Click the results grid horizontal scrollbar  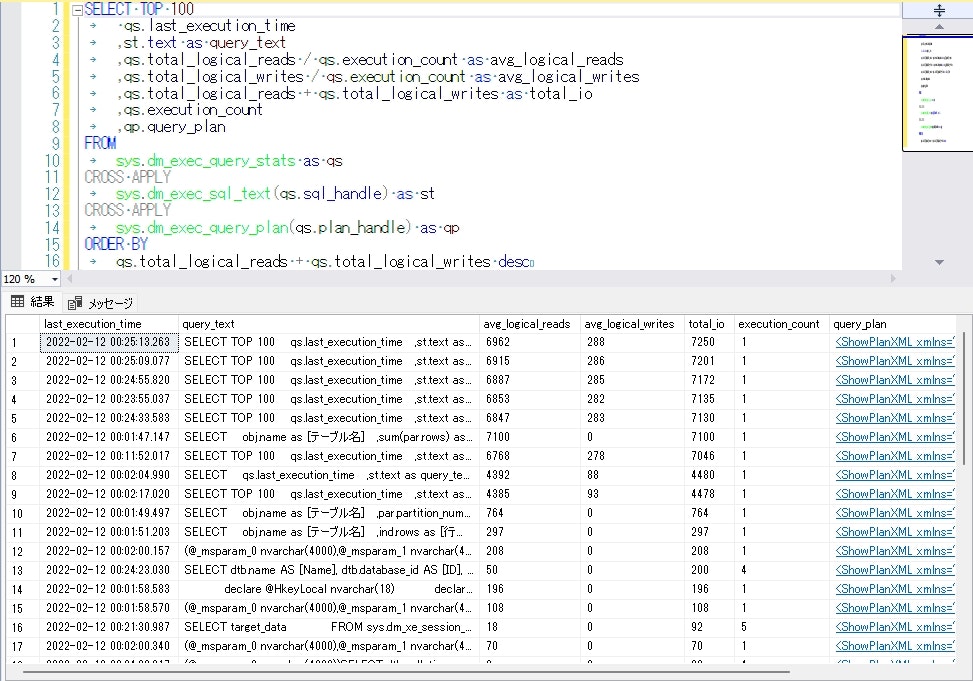pyautogui.click(x=406, y=671)
